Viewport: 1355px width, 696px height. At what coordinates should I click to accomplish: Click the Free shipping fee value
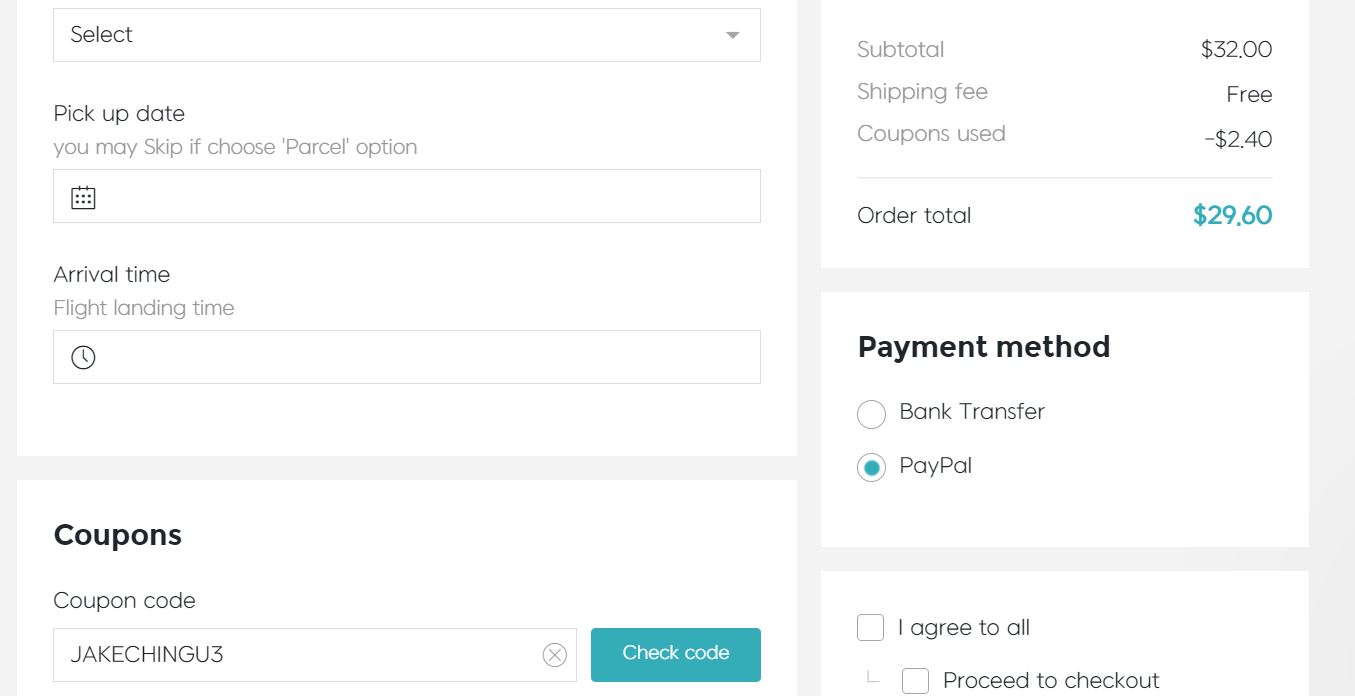coord(1249,95)
